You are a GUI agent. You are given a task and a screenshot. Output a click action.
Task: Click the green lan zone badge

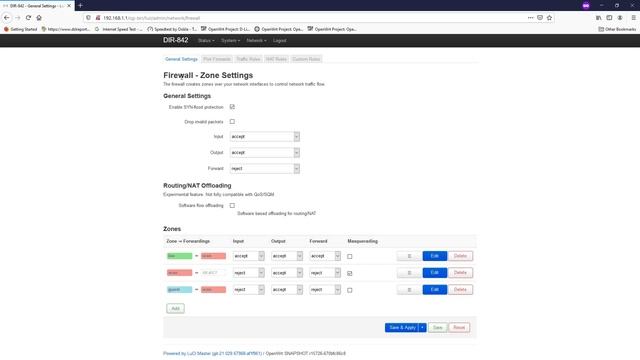click(179, 256)
